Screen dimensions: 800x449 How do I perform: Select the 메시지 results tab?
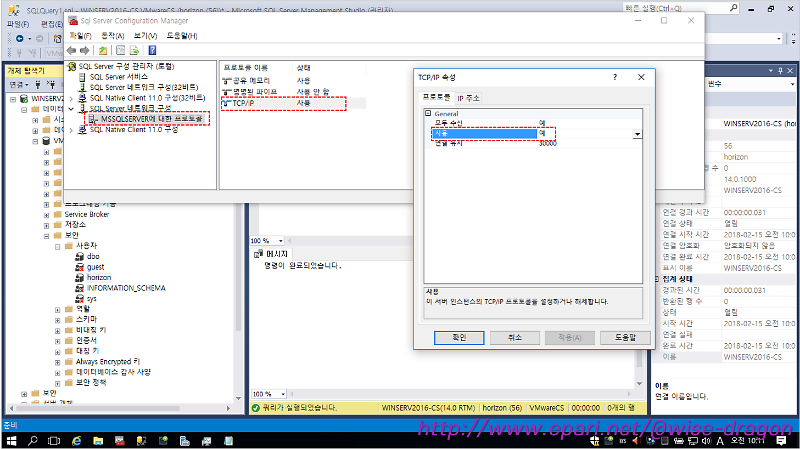coord(272,254)
